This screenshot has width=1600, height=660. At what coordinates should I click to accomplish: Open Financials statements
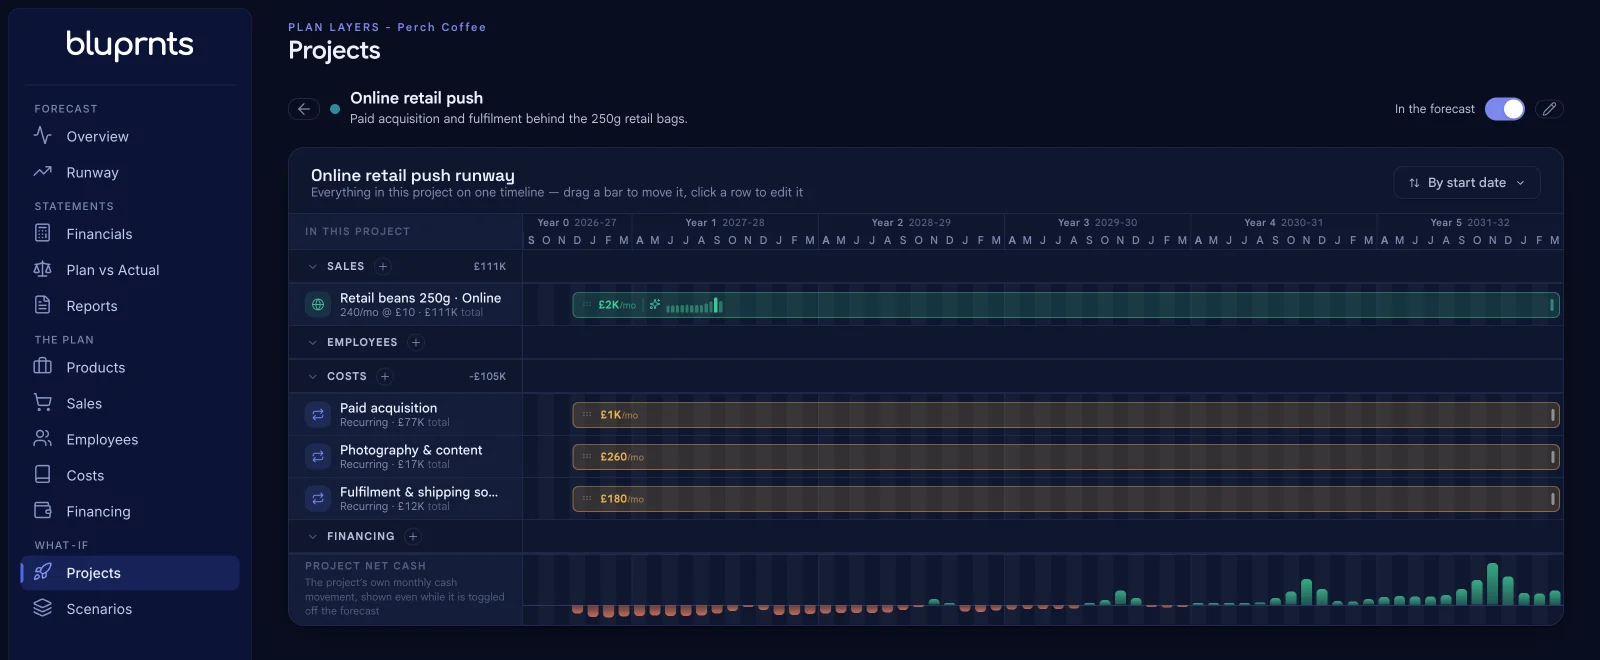click(x=130, y=233)
